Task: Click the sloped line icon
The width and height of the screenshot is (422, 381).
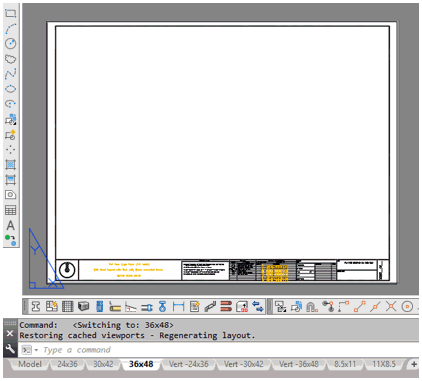Action: click(x=131, y=306)
